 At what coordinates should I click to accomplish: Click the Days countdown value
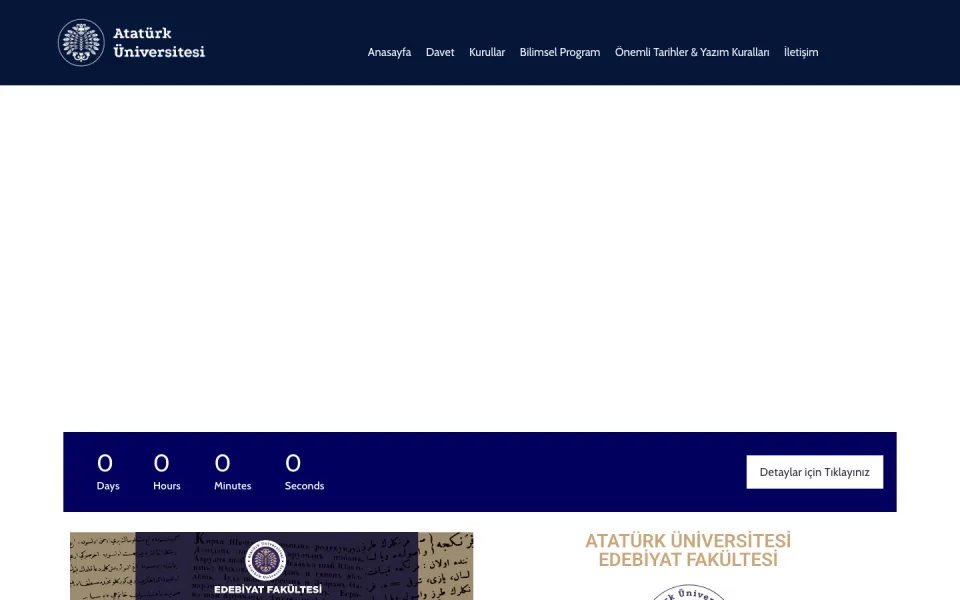105,463
